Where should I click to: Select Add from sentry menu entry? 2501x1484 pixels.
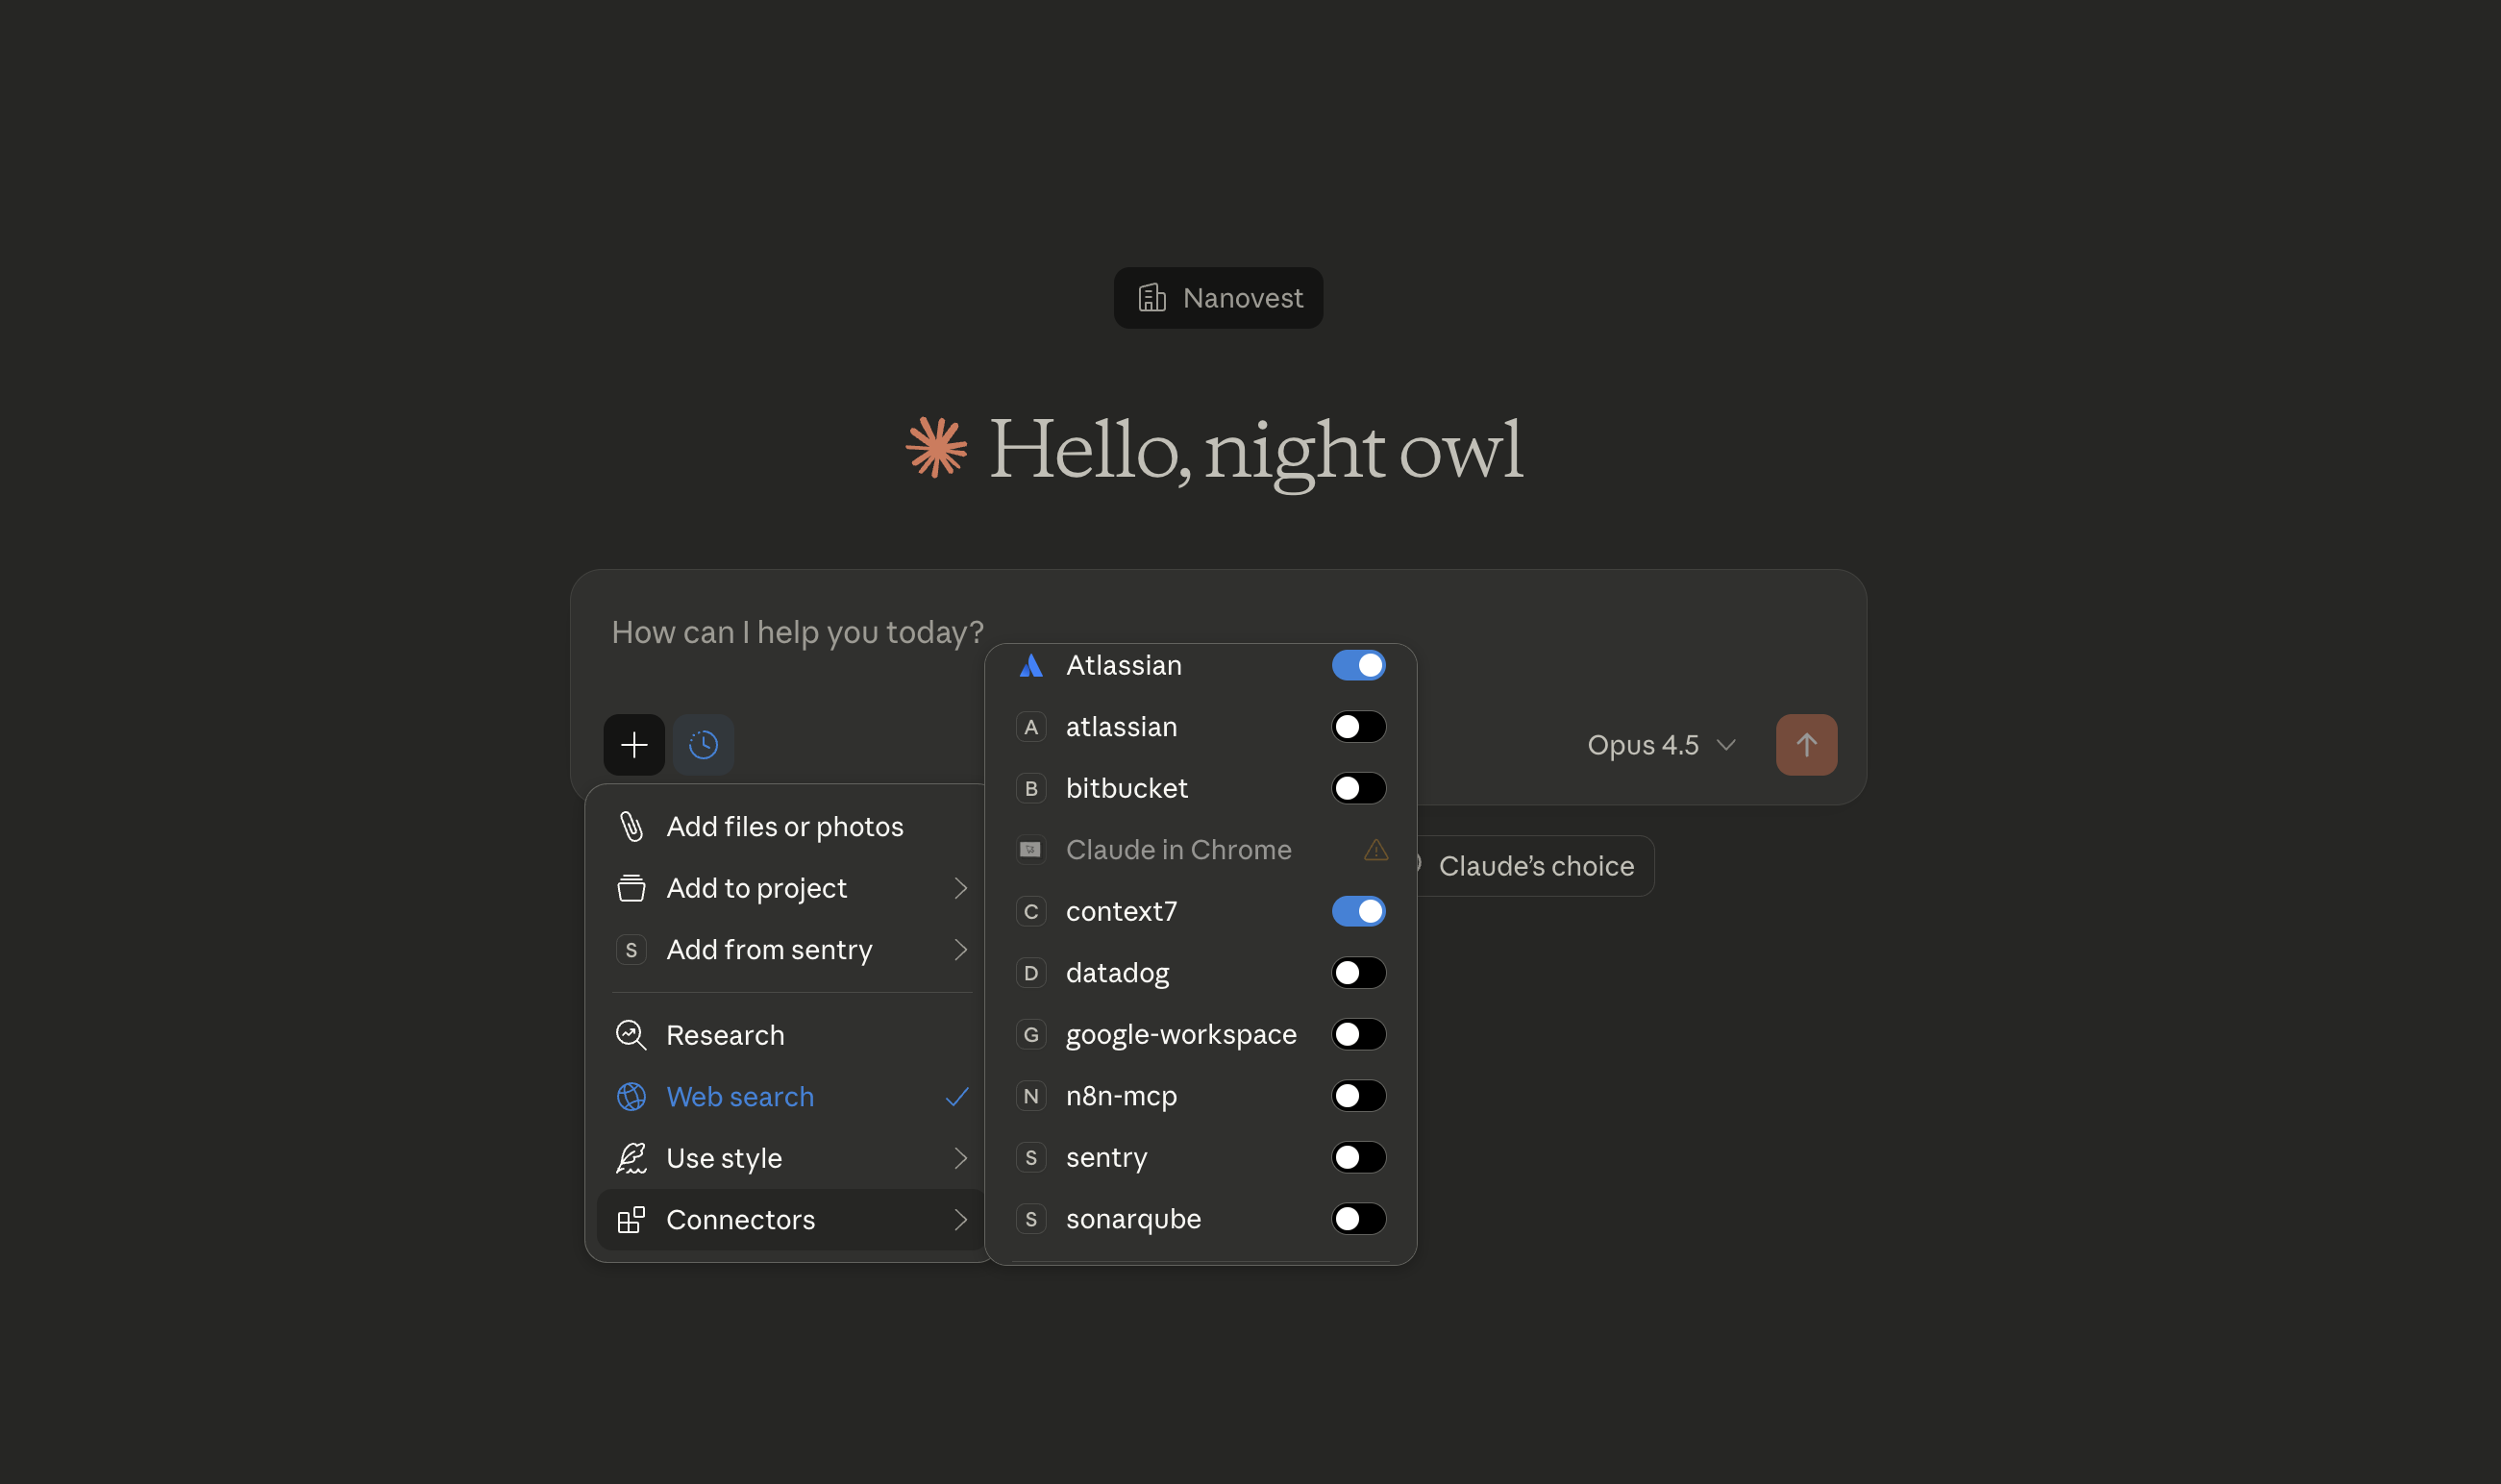tap(790, 950)
